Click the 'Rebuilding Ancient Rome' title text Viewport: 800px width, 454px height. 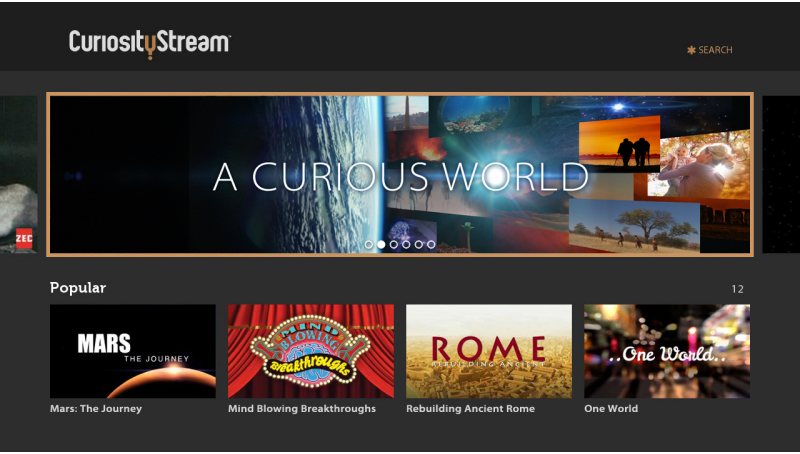[470, 409]
